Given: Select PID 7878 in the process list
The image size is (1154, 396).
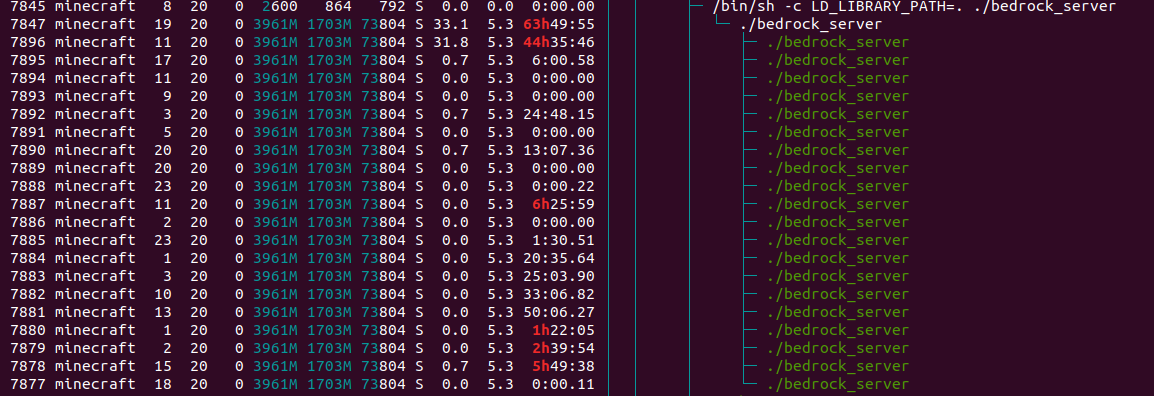Looking at the screenshot, I should coord(29,366).
